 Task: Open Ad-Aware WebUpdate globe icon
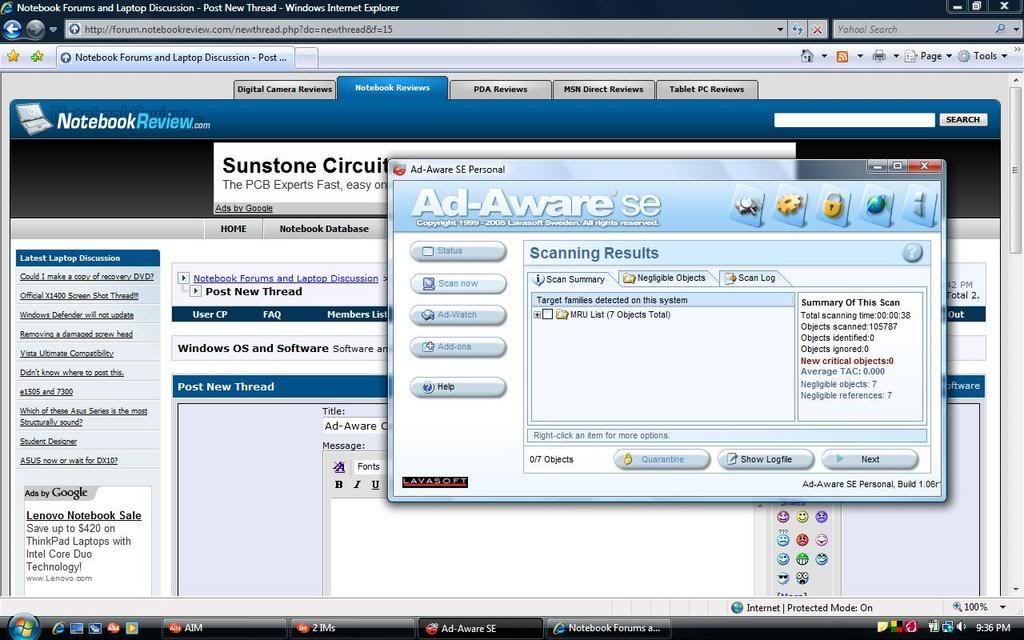[876, 205]
